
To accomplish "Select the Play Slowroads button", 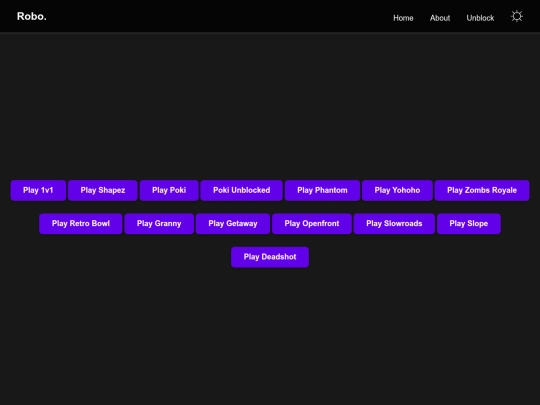I will point(394,224).
